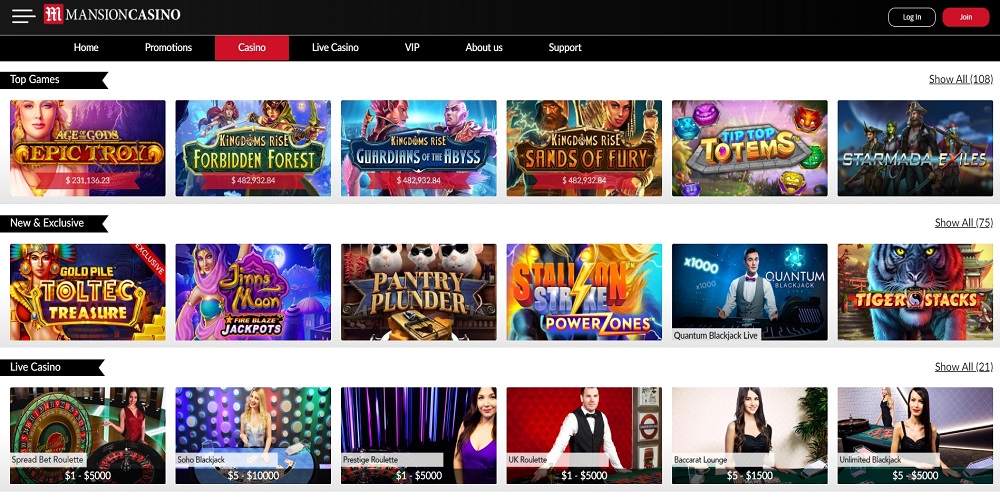Open Kingdoms Rise Guardians of the Abyss
This screenshot has height=500, width=1000.
click(x=418, y=148)
